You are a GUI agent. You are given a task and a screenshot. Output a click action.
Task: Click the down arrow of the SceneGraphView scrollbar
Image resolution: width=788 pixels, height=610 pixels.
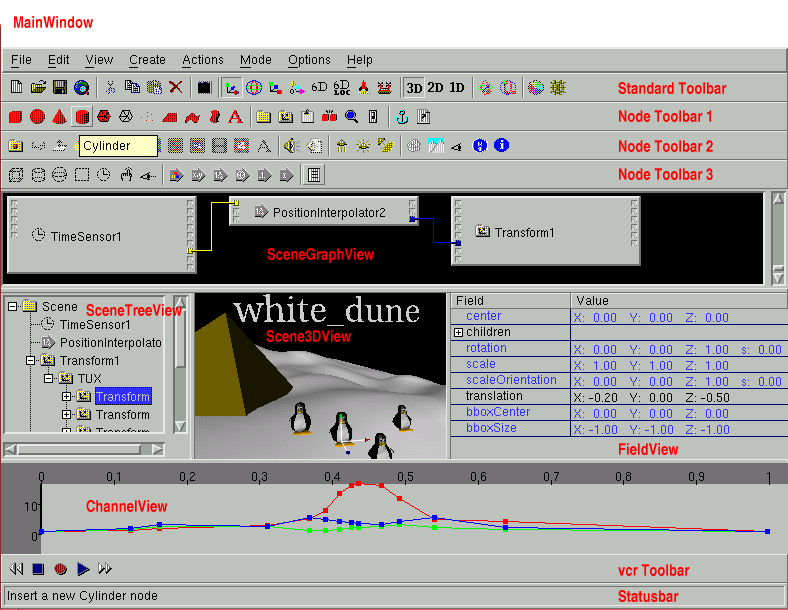(778, 277)
